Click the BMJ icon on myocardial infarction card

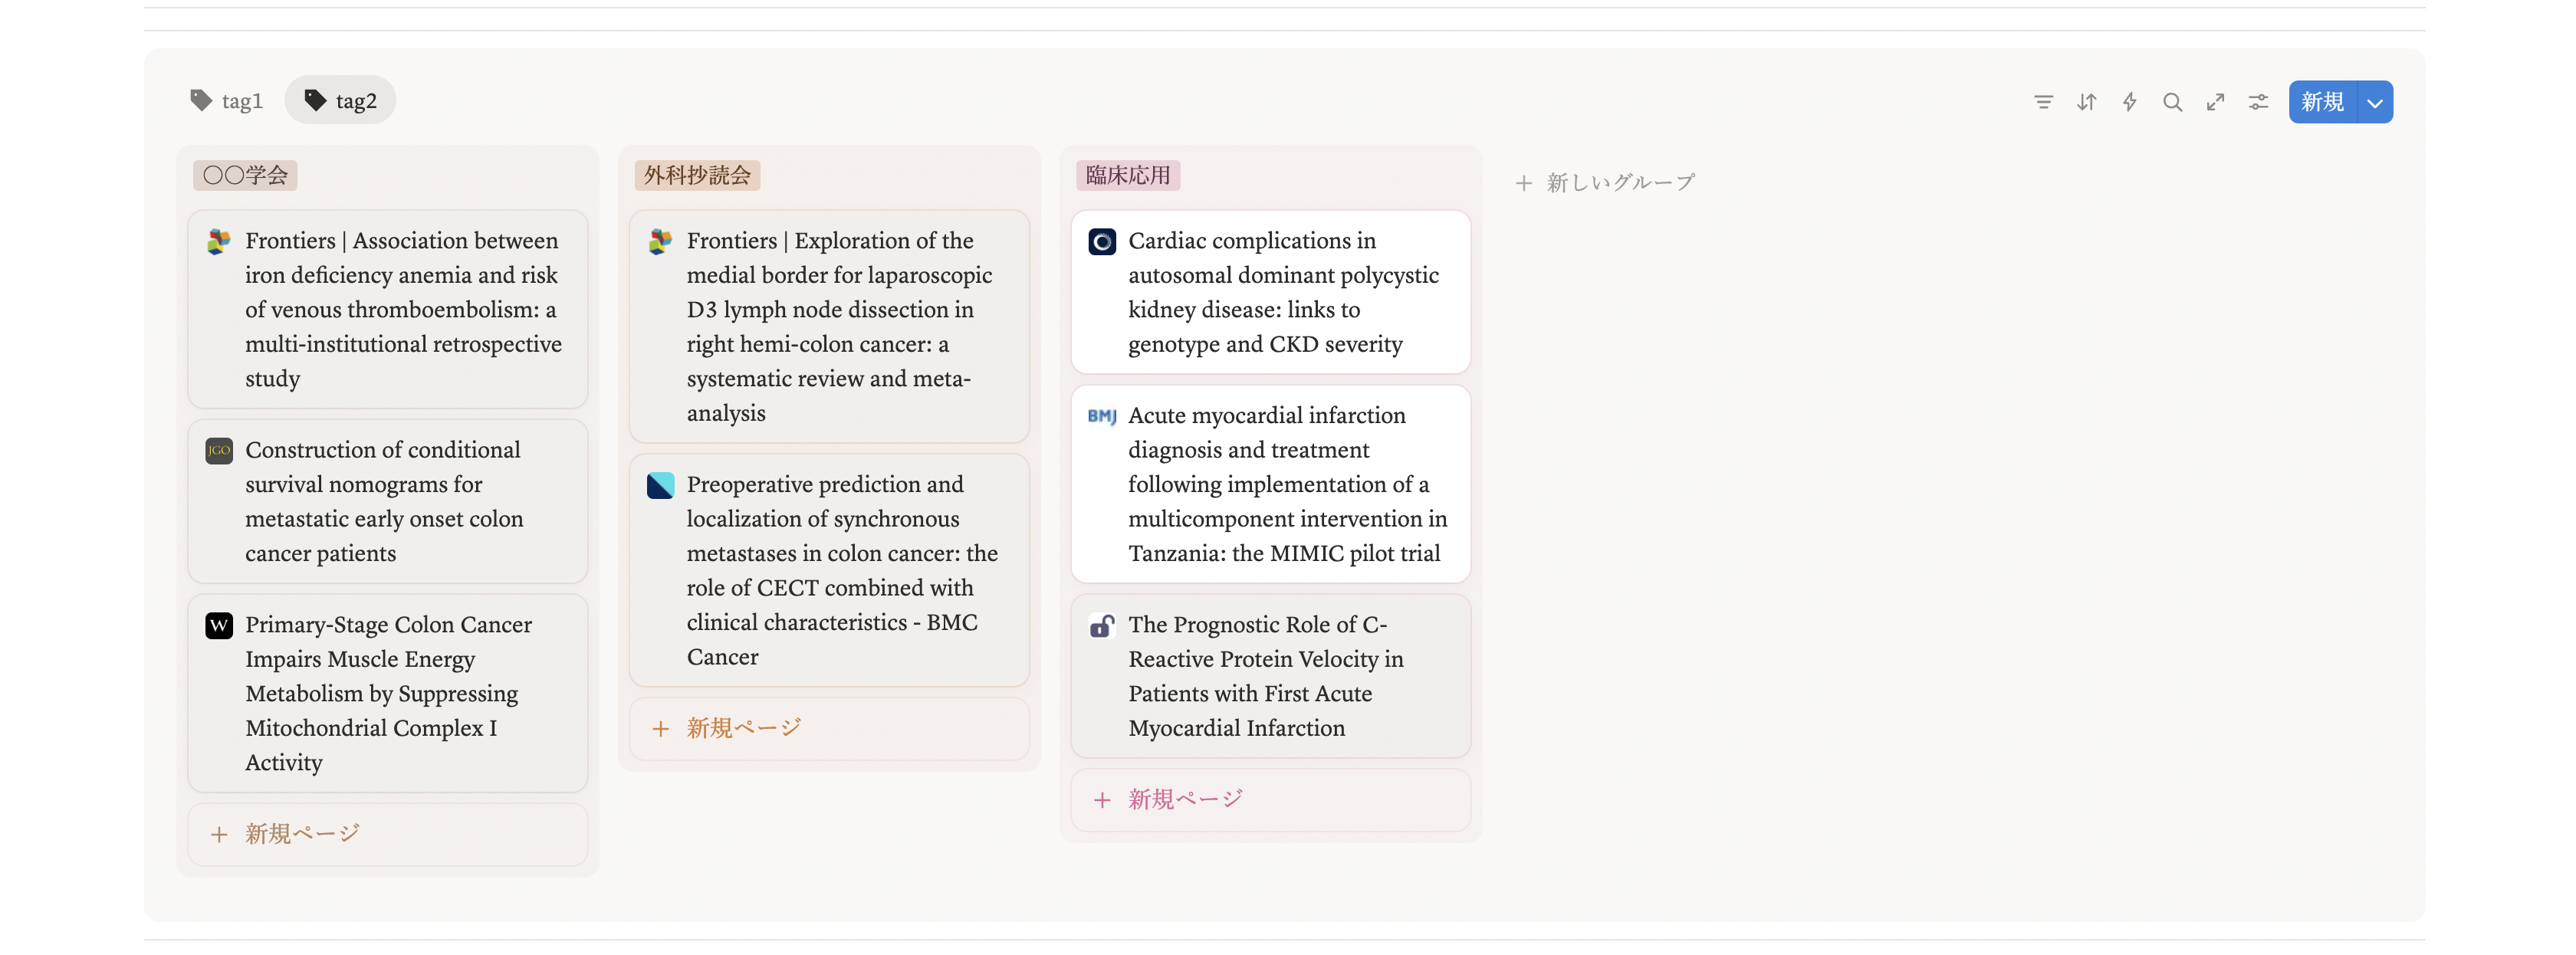(1101, 416)
